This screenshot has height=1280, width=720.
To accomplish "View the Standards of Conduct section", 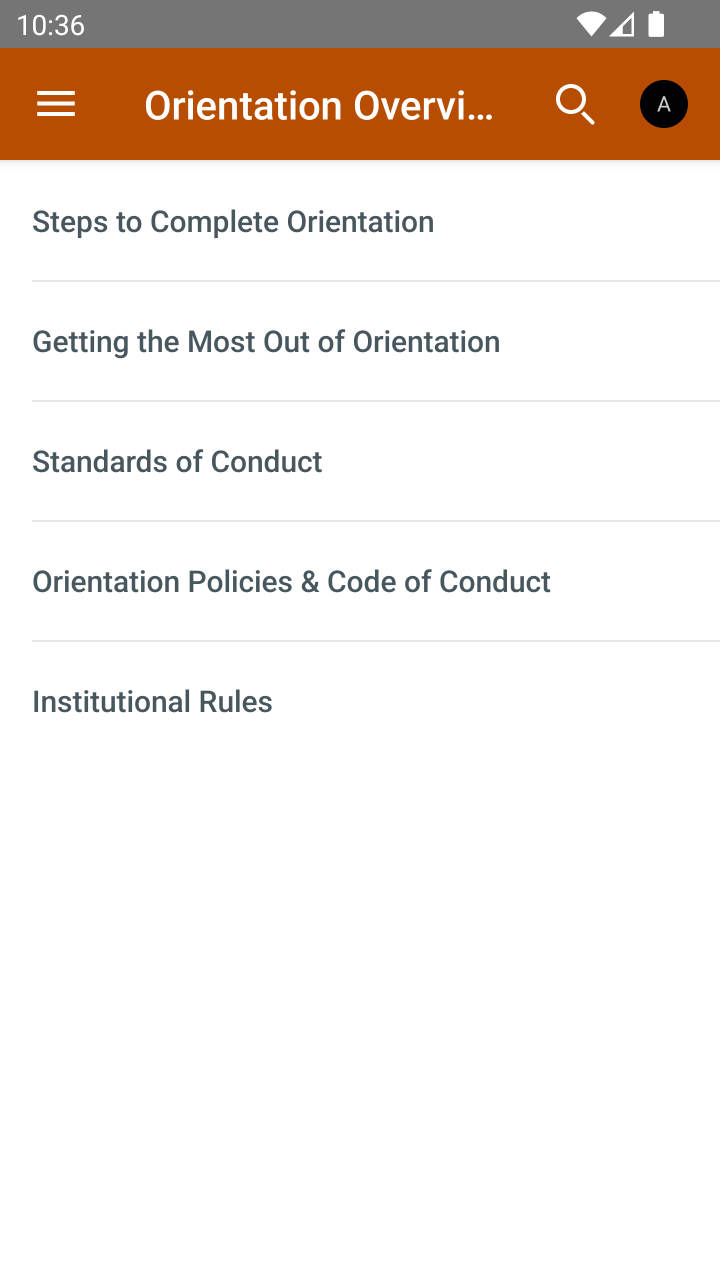I will pyautogui.click(x=177, y=461).
